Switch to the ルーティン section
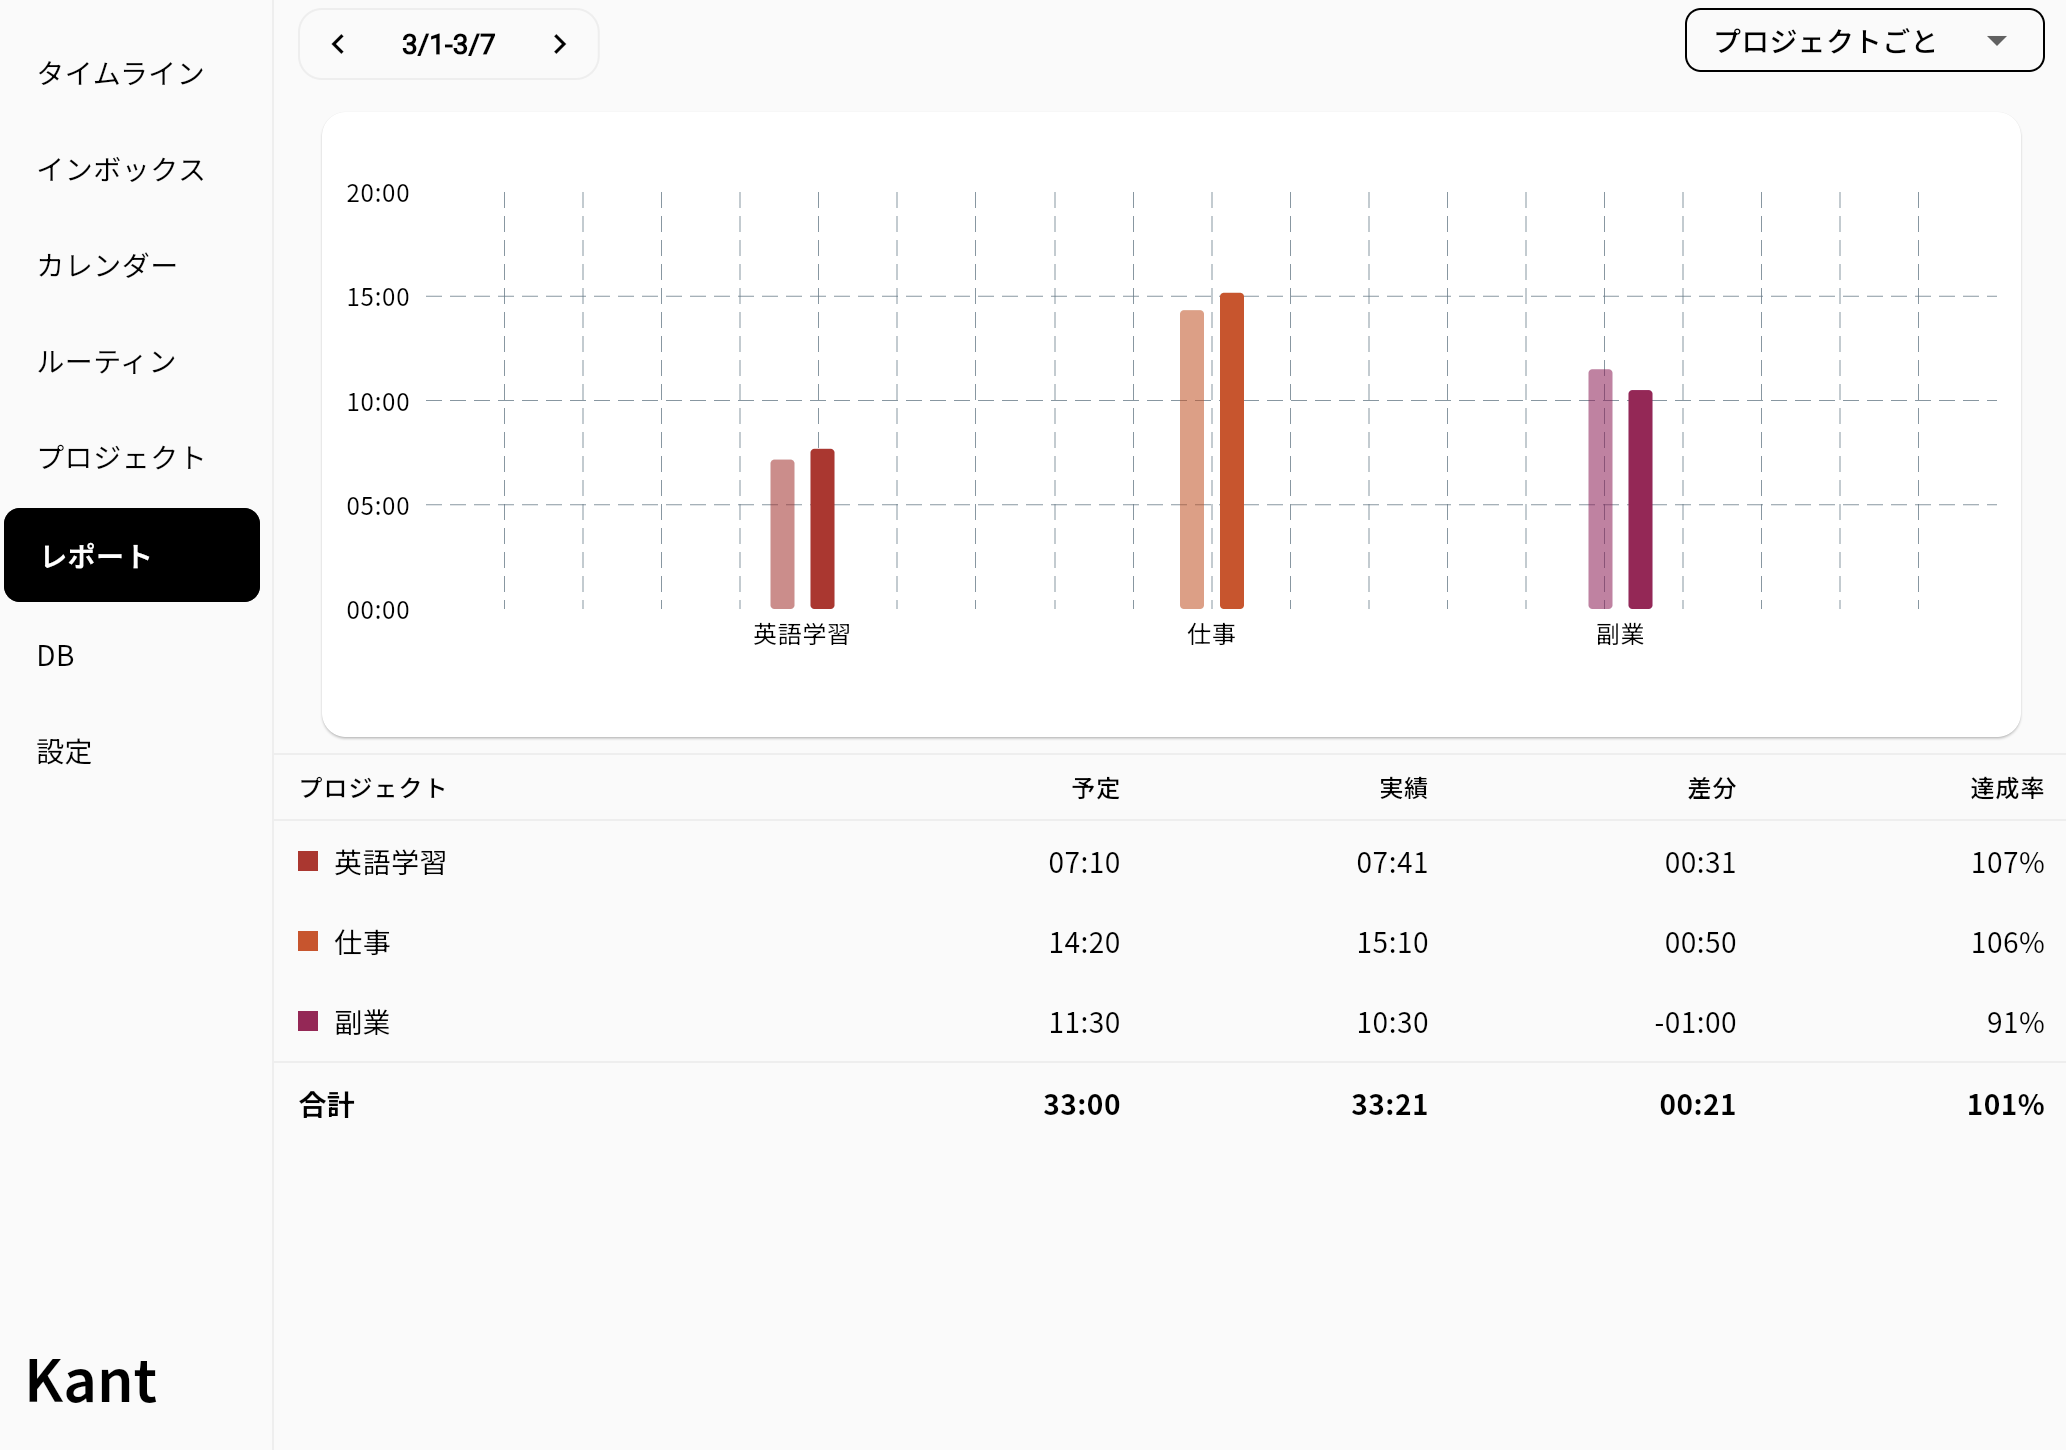This screenshot has height=1450, width=2066. (x=107, y=361)
